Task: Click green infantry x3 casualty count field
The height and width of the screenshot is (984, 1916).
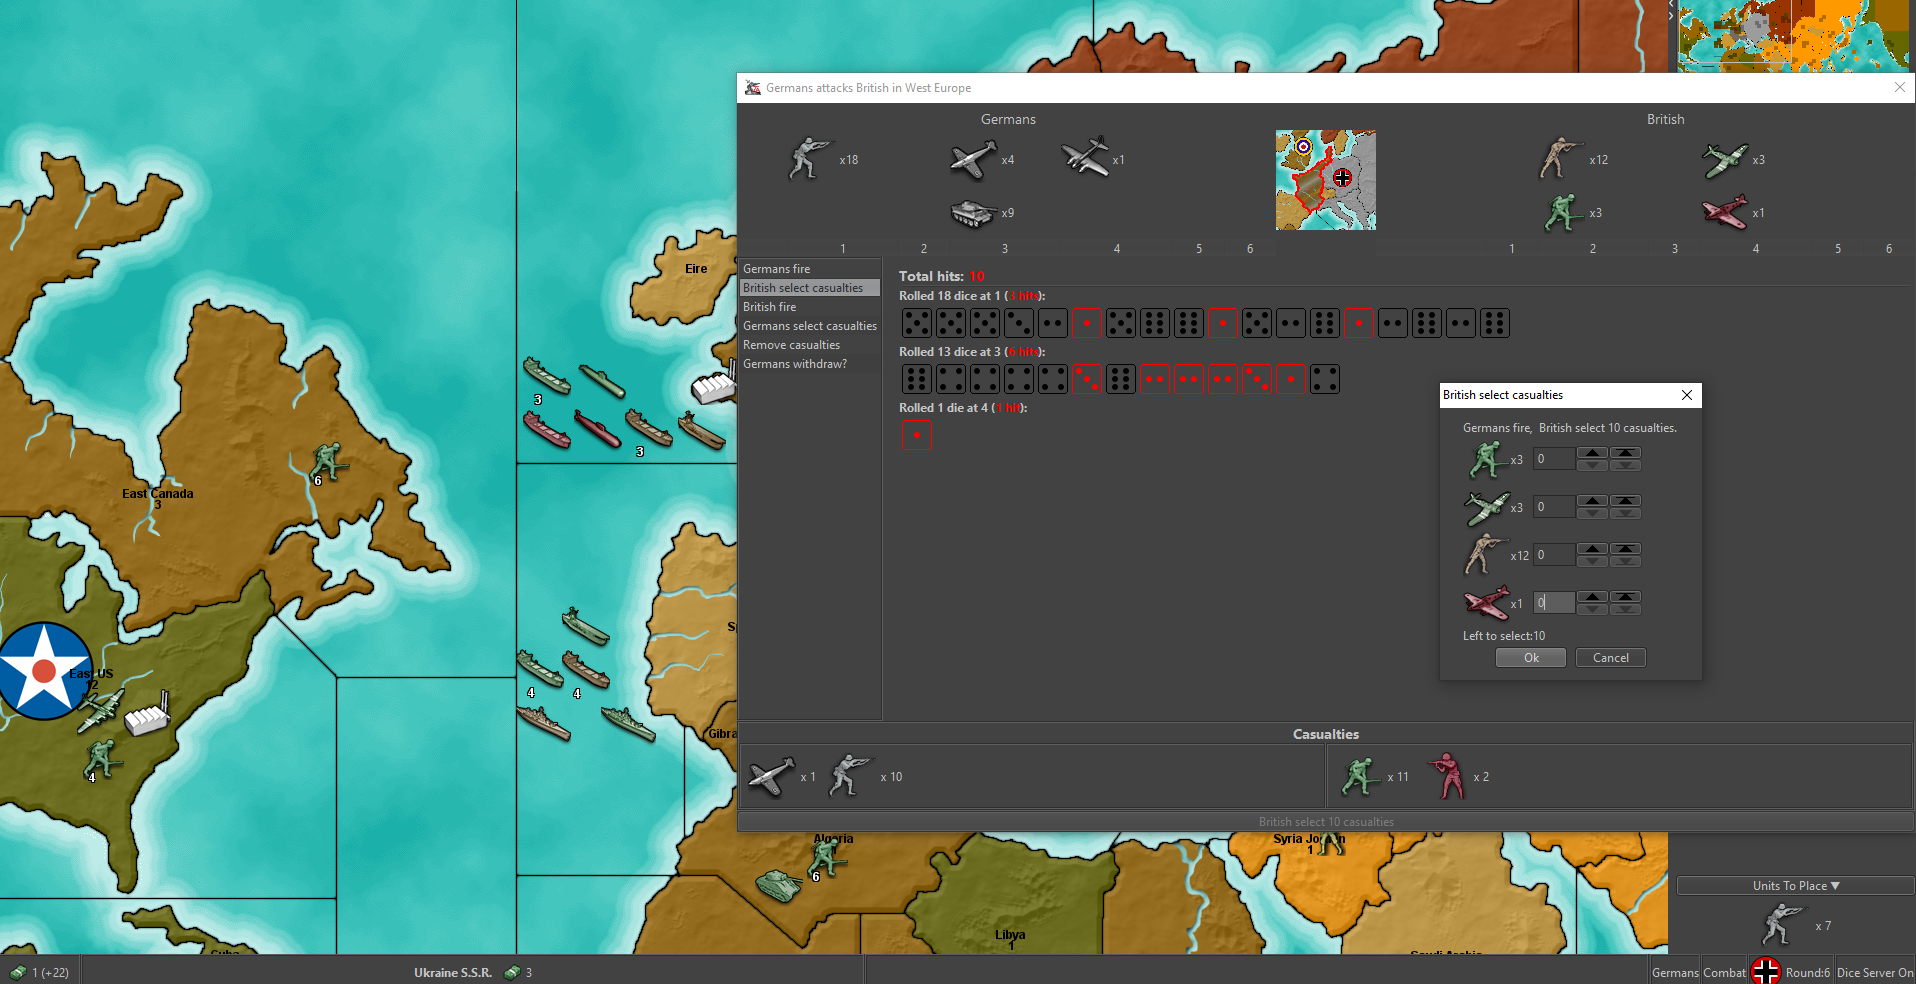Action: [1554, 459]
